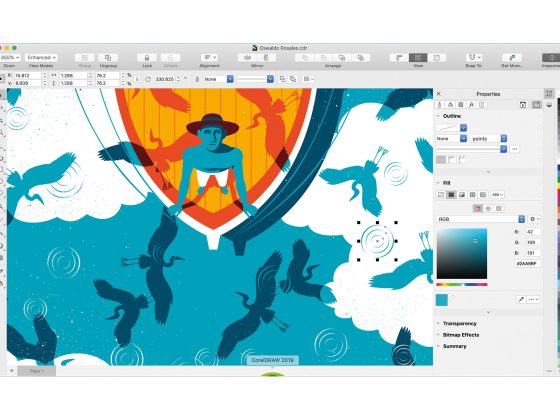Open the Alignment dropdown
560x420 pixels.
[x=209, y=58]
